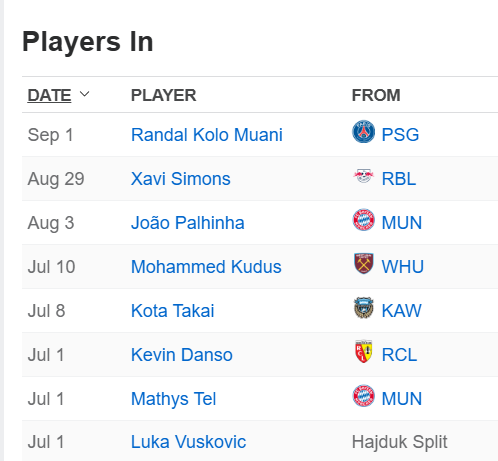Open Mohammed Kudus player link
498x461 pixels.
pyautogui.click(x=206, y=267)
